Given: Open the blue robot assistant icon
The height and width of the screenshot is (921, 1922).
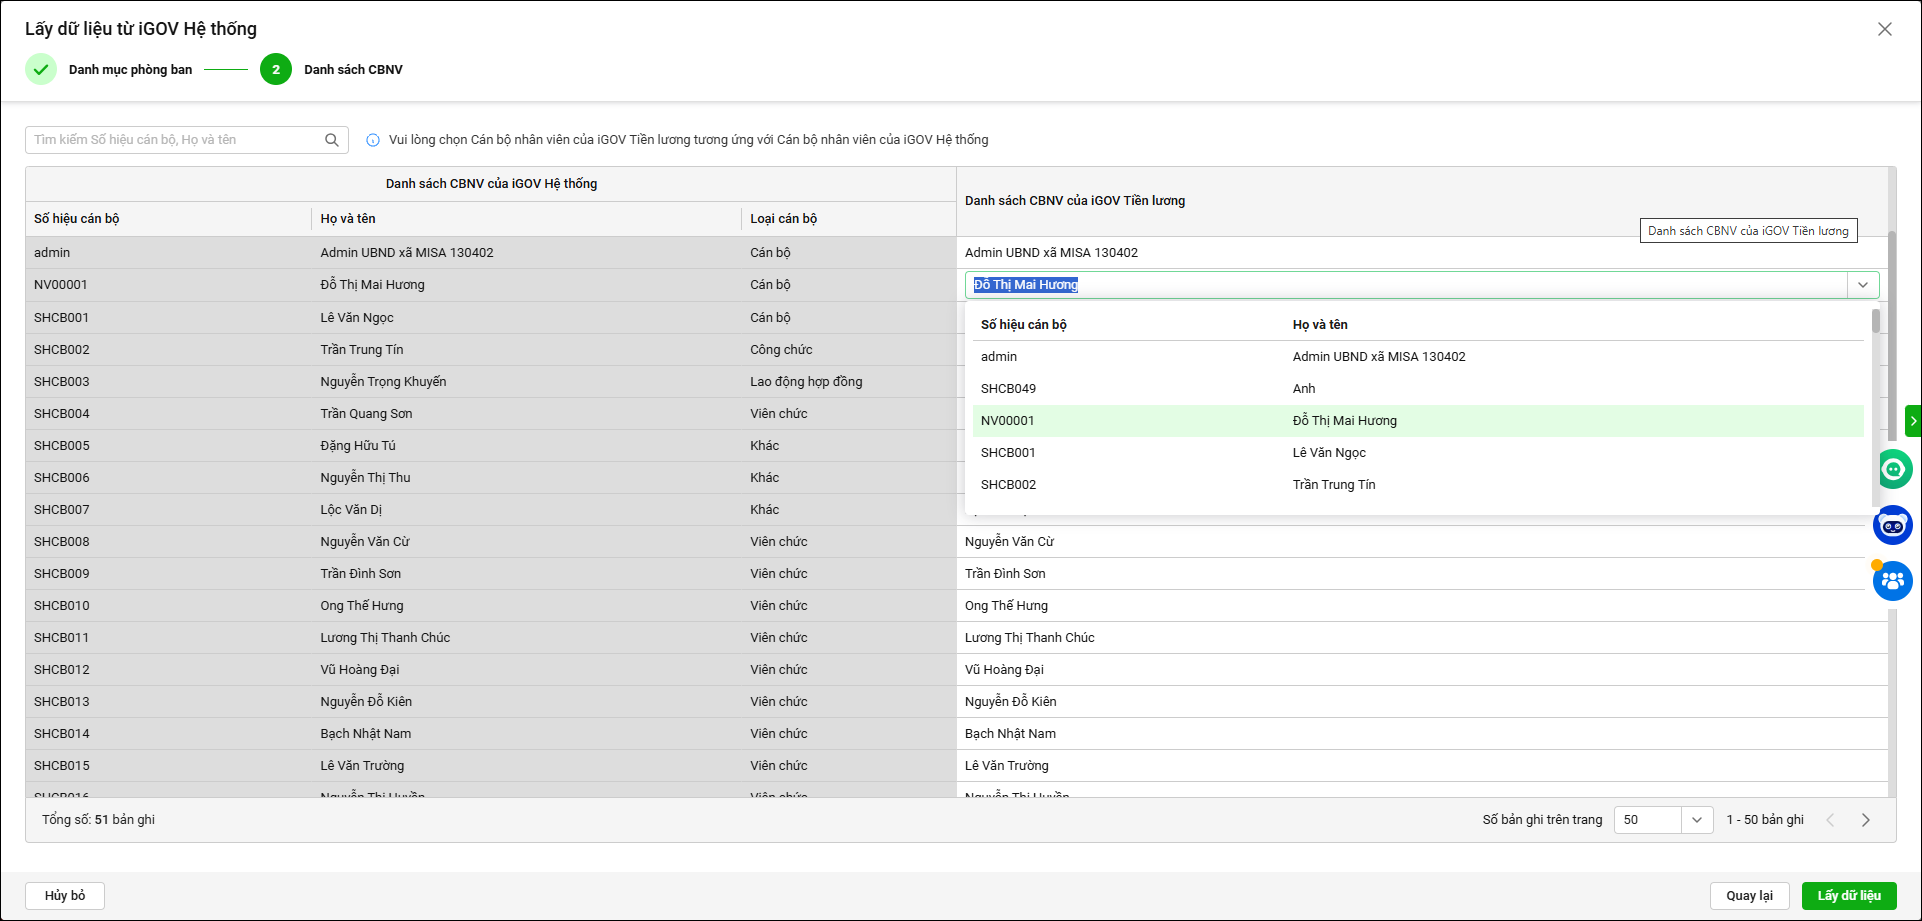Looking at the screenshot, I should [1893, 524].
